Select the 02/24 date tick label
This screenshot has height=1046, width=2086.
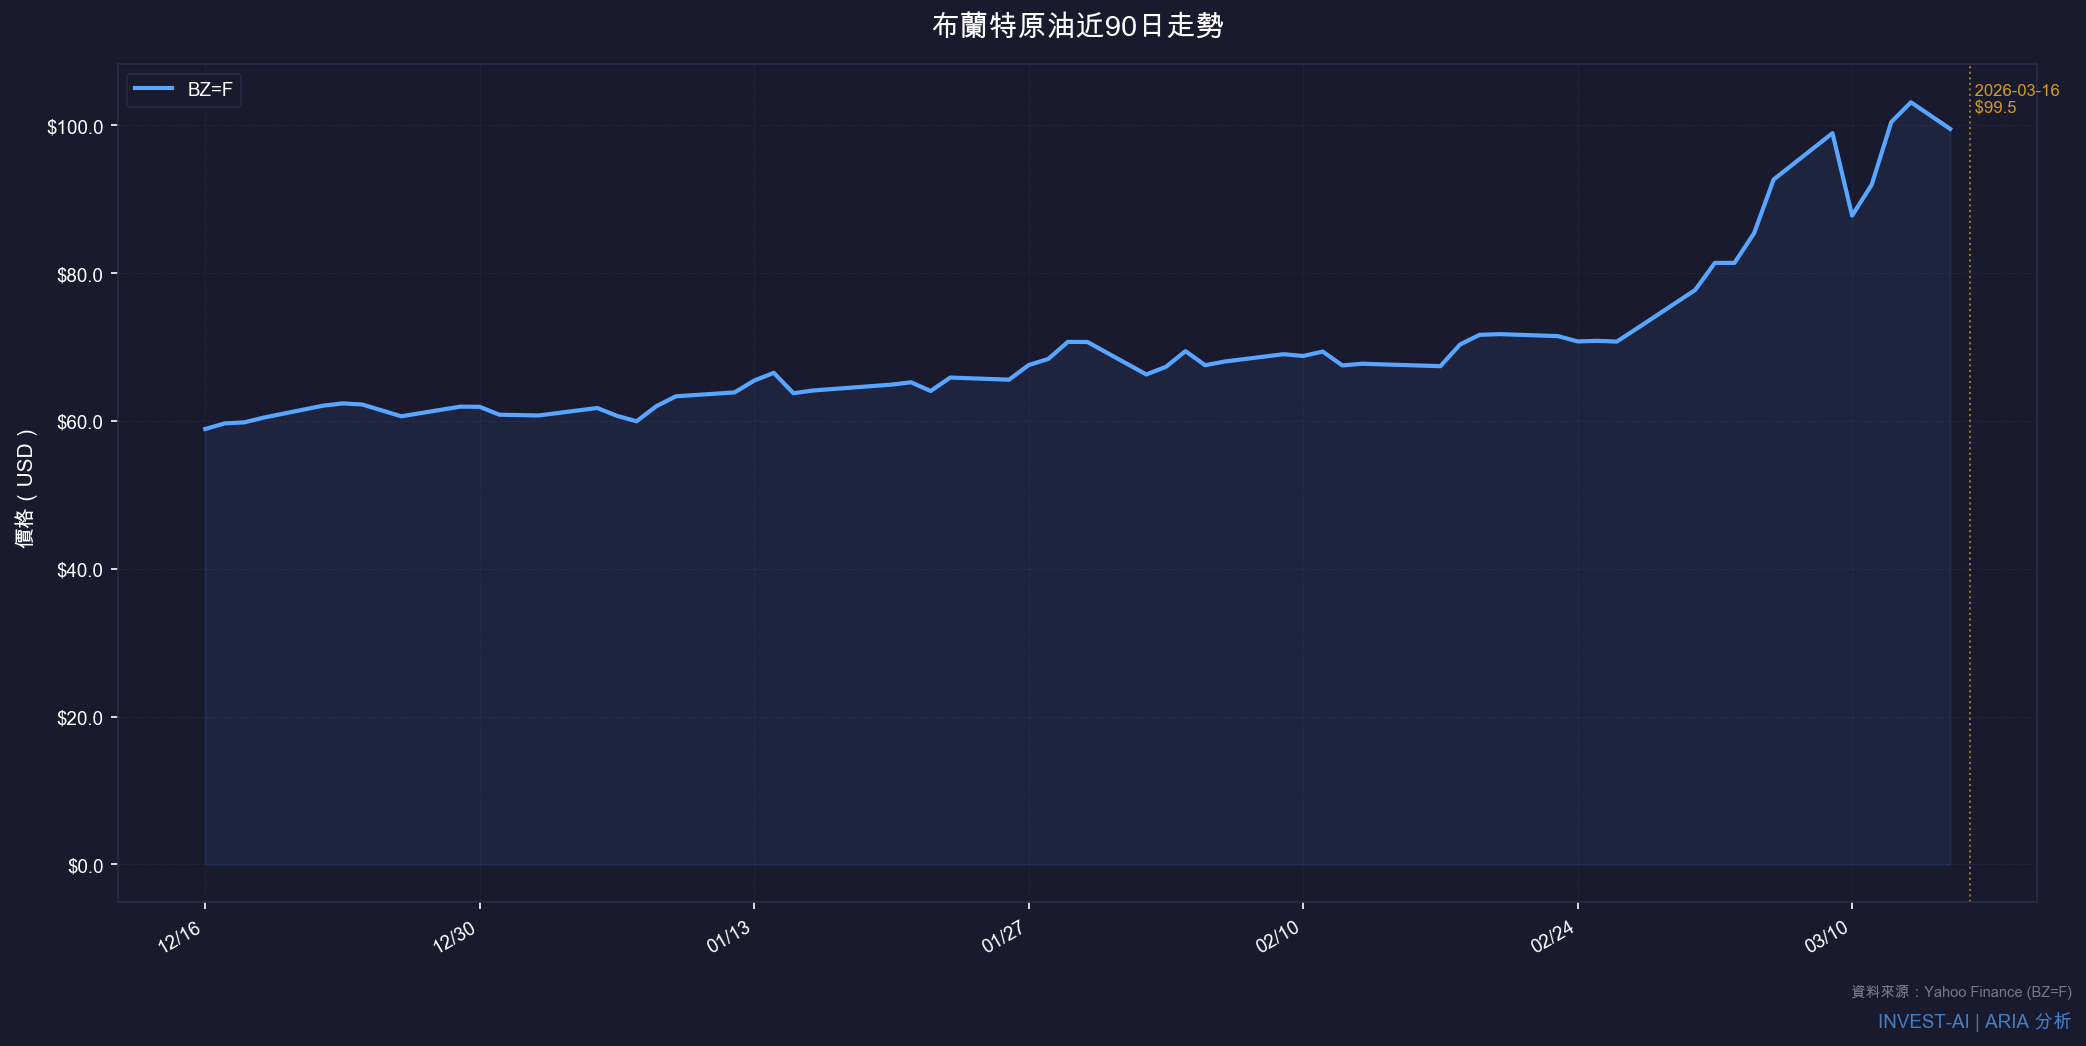tap(1552, 937)
